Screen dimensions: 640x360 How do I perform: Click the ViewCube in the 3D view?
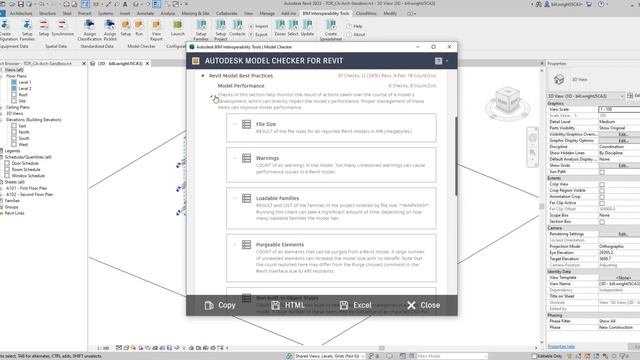coord(507,99)
